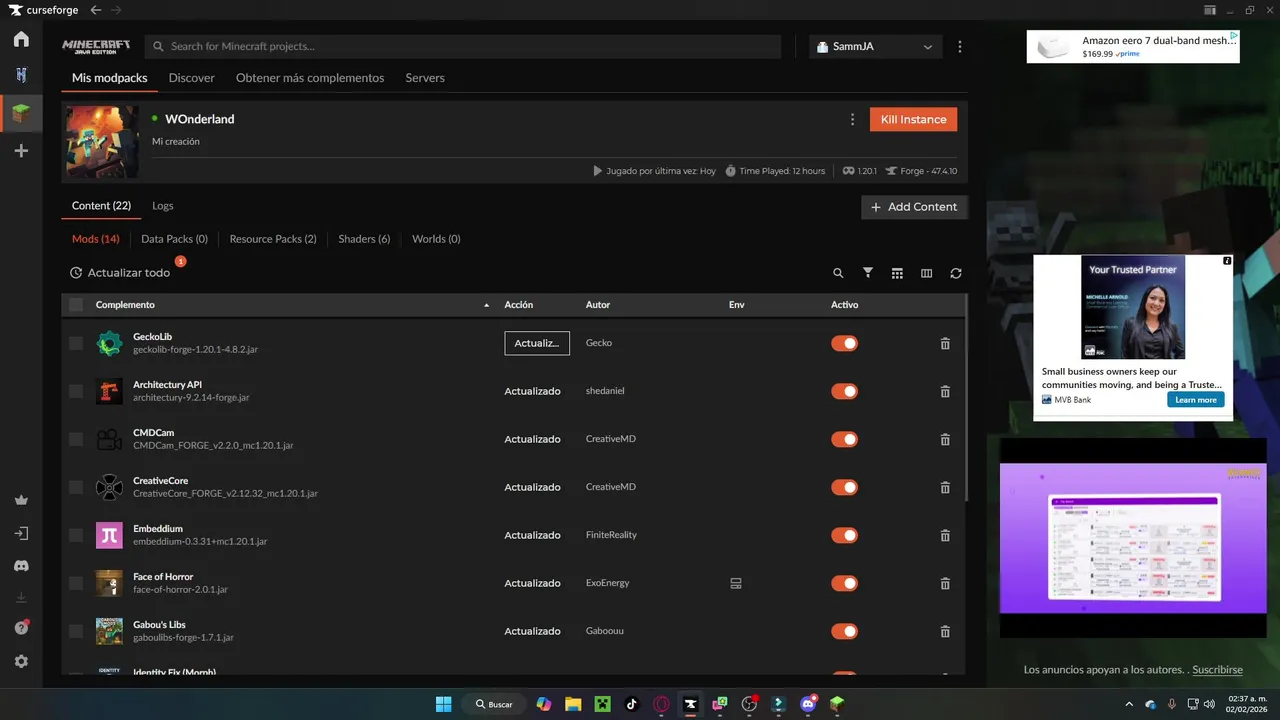Open the three-dot menu next to SammJA

point(960,47)
